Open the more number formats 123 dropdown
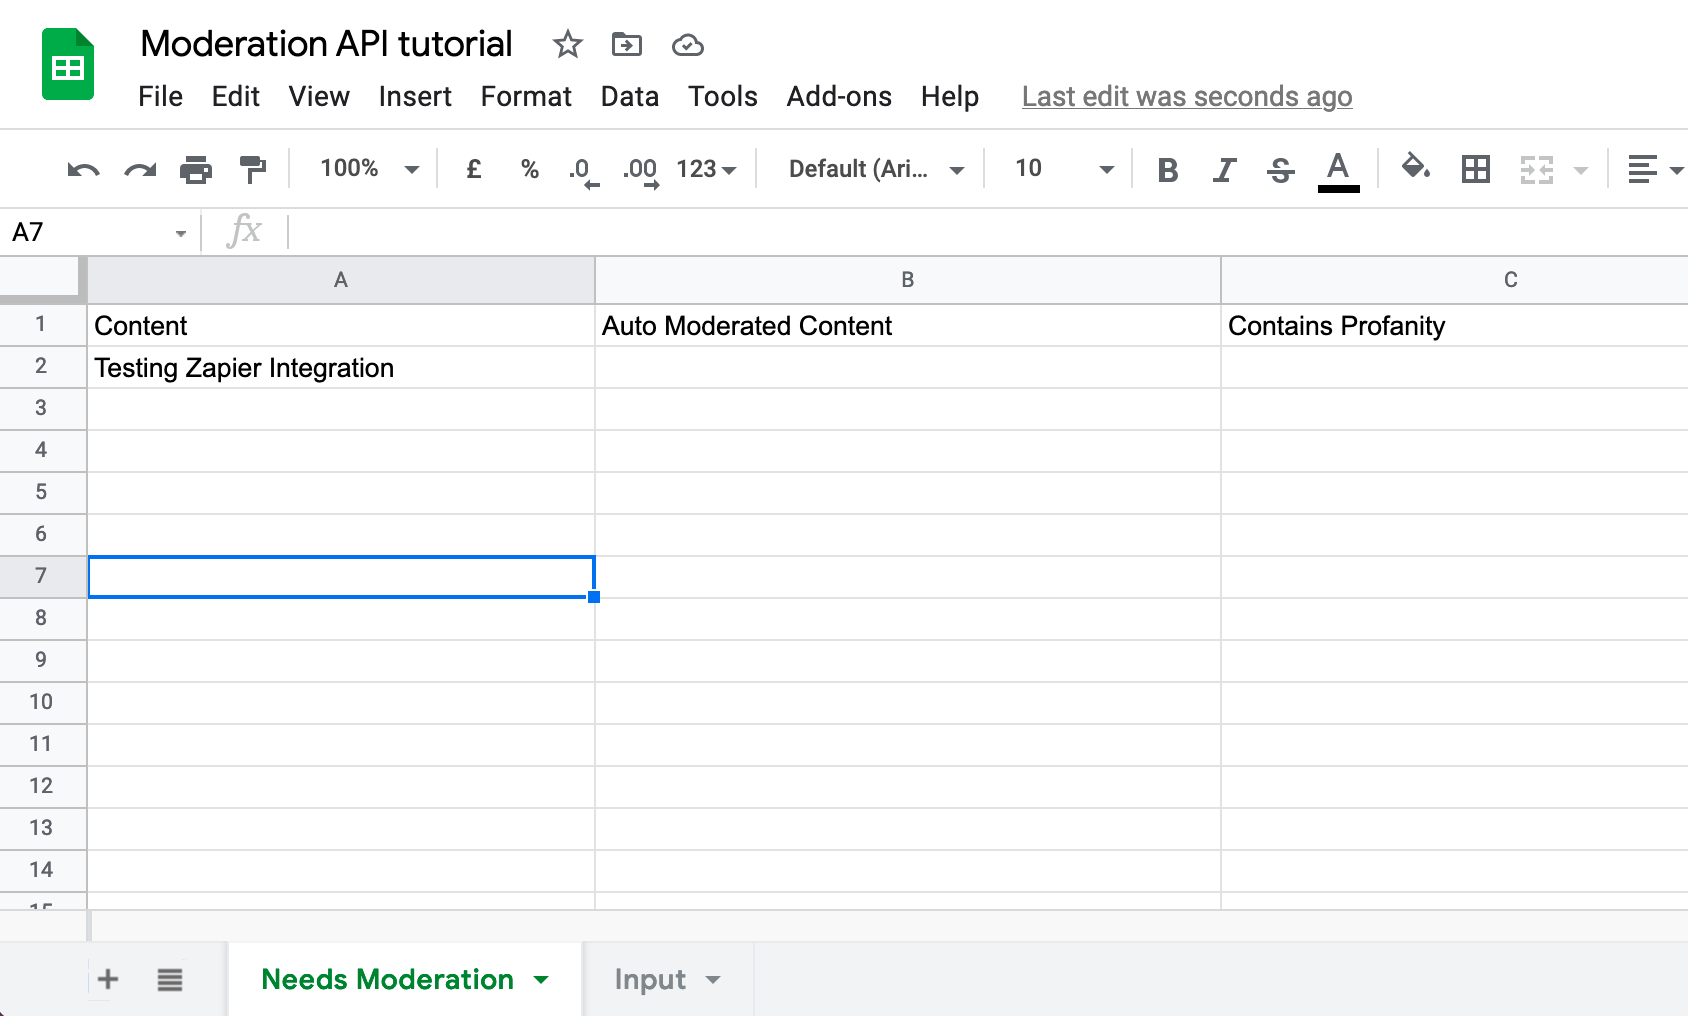1688x1016 pixels. point(706,169)
